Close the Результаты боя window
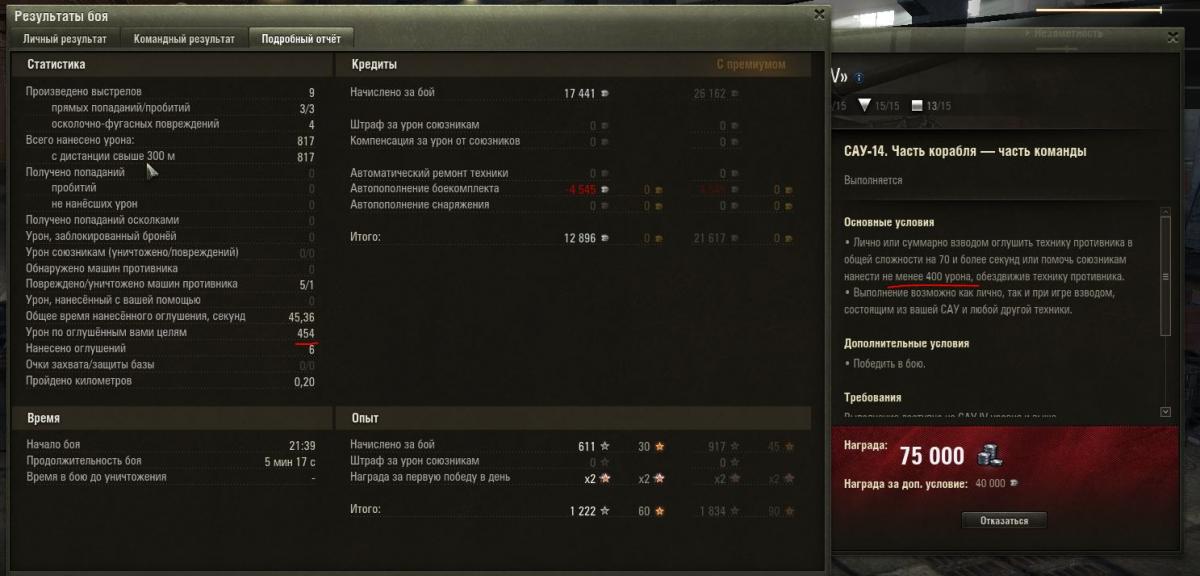This screenshot has width=1200, height=576. tap(820, 14)
